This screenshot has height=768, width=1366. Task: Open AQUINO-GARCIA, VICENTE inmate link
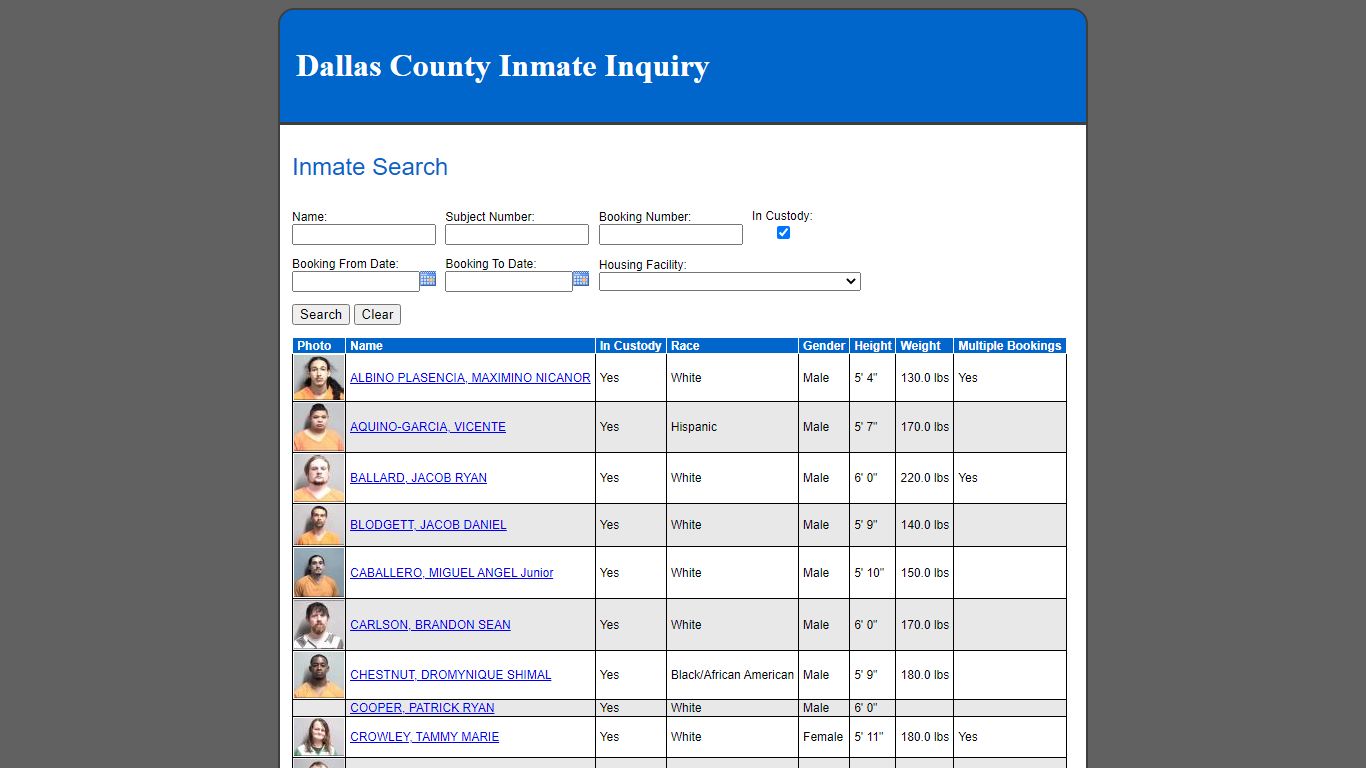(x=428, y=427)
